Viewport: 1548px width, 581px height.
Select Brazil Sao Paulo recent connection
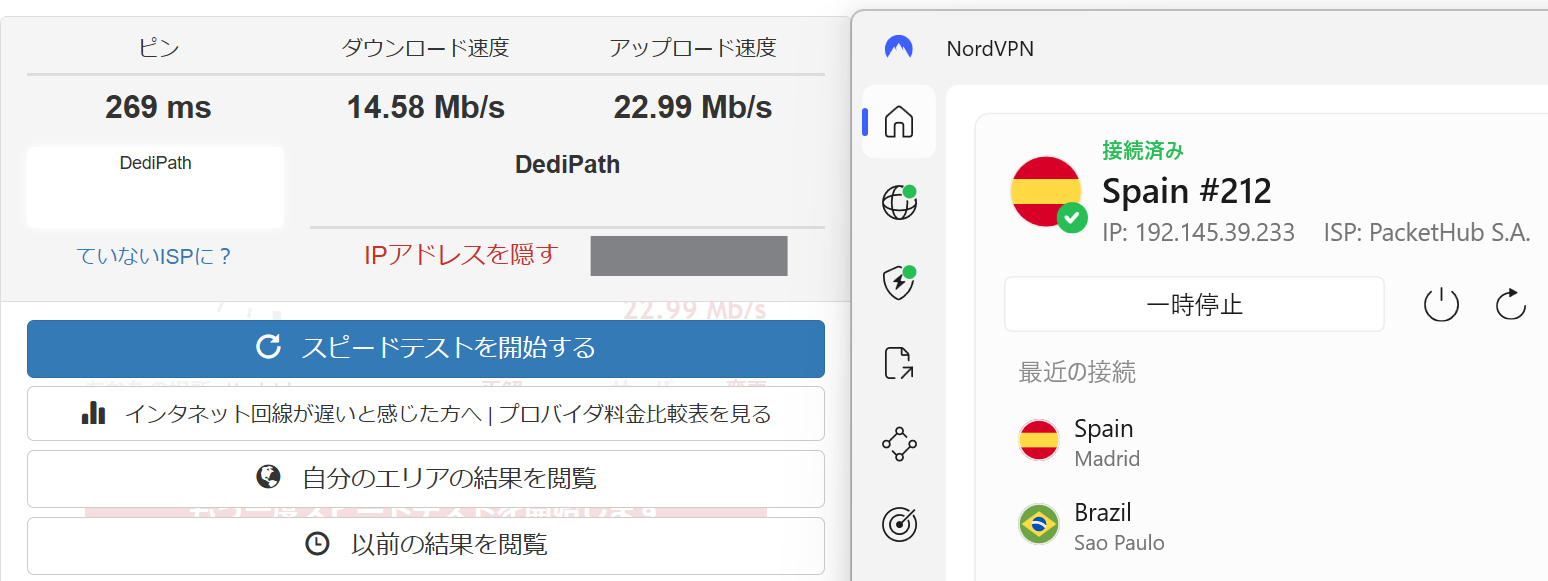point(1104,526)
